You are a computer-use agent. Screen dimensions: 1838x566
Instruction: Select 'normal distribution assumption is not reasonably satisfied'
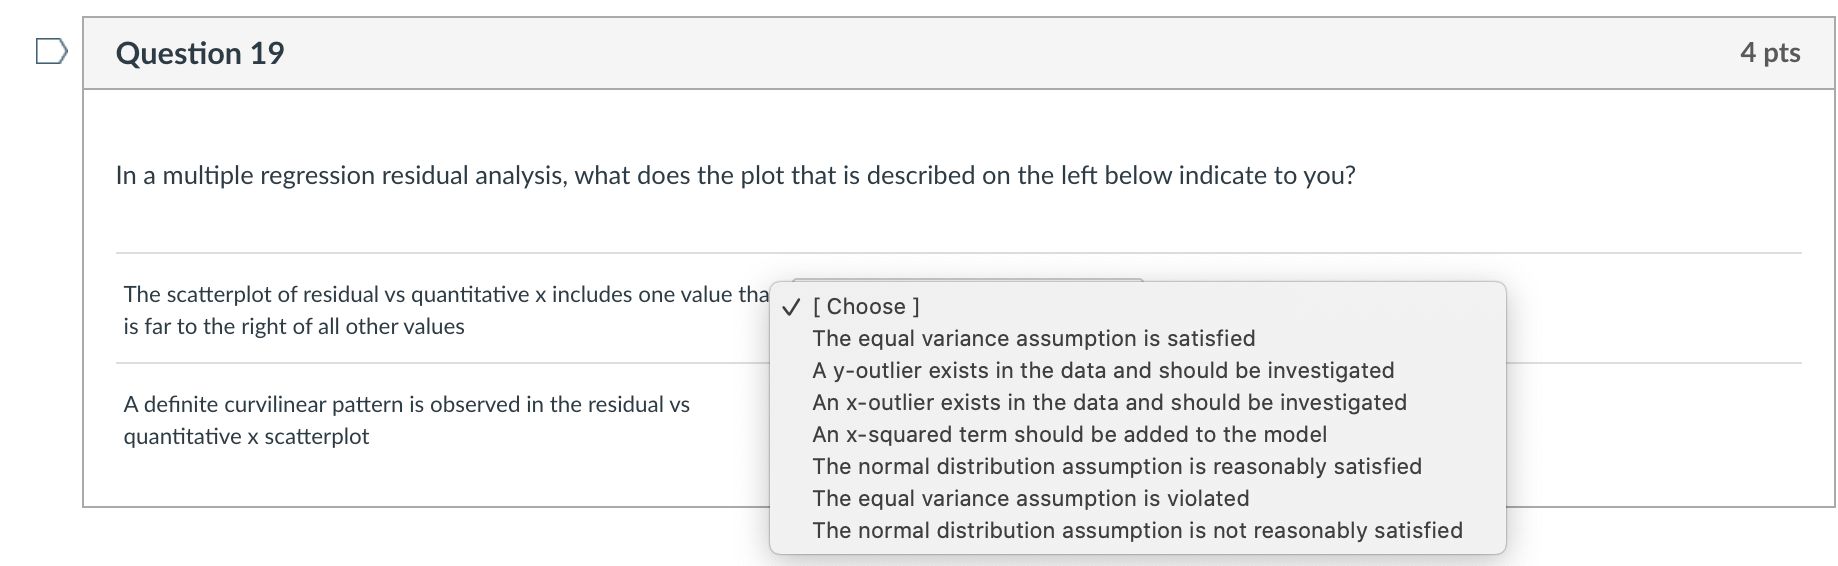1137,531
